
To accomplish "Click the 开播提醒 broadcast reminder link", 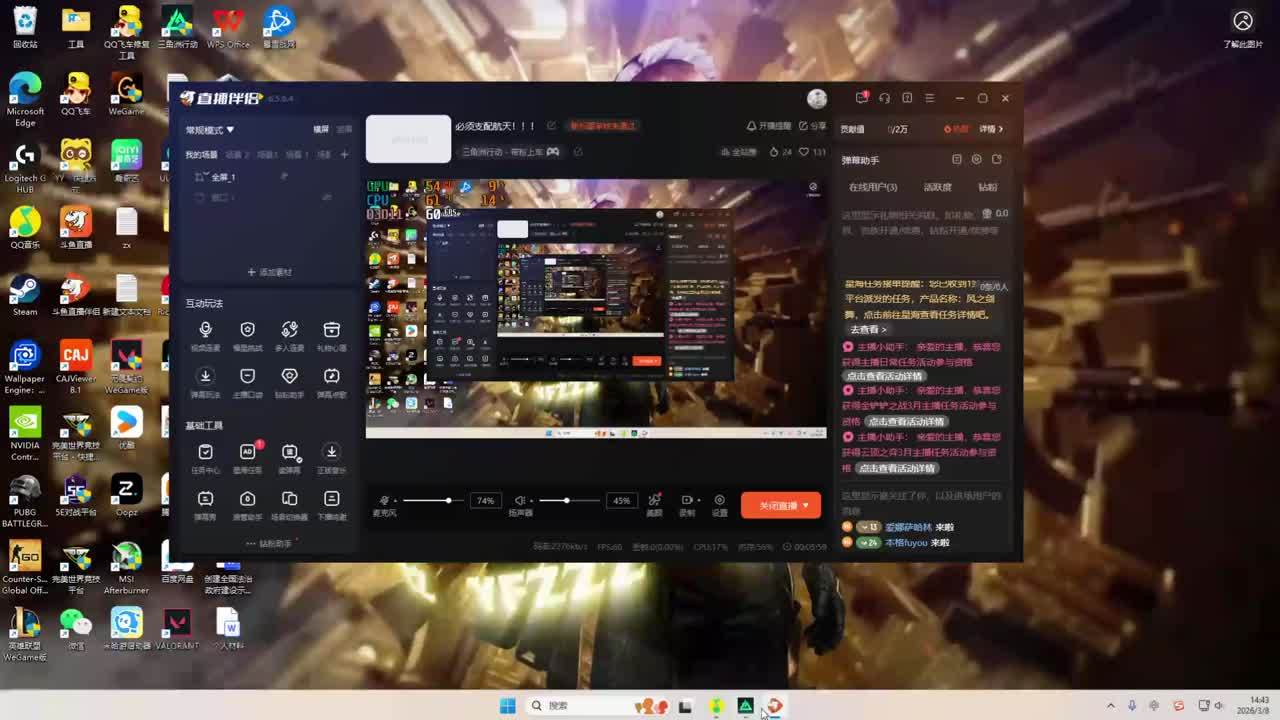I will [x=768, y=126].
